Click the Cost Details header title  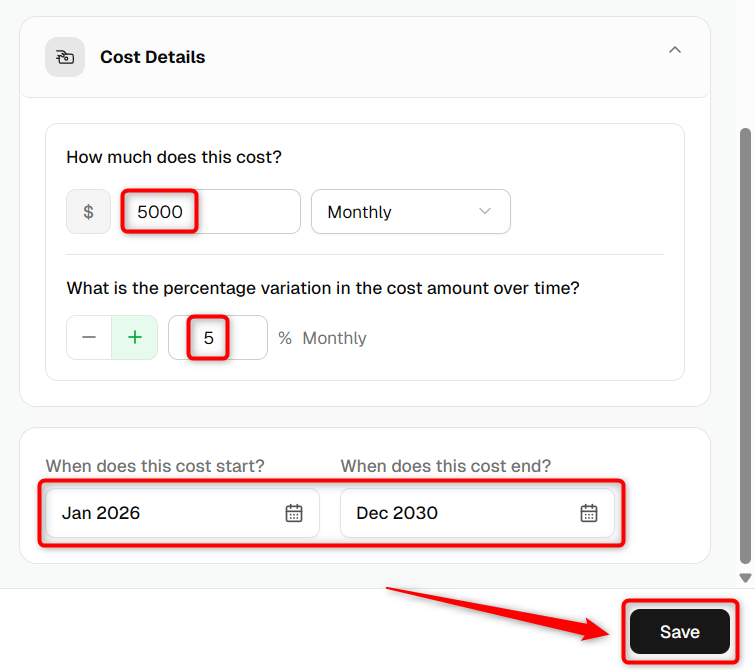click(x=153, y=57)
